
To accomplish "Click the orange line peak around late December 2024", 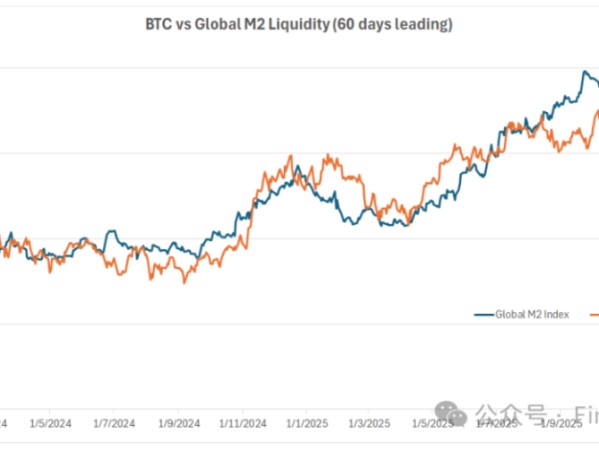I will [291, 155].
